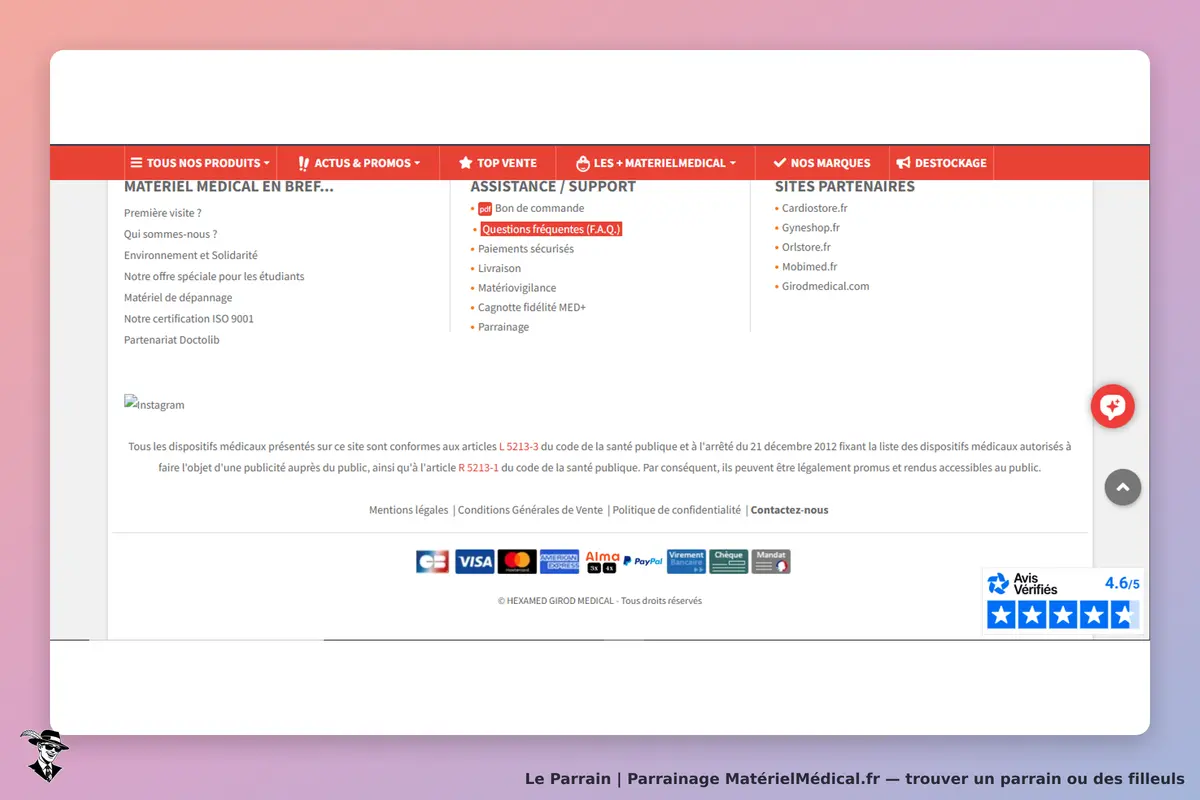Visit Cardiostore.fr partner site
The width and height of the screenshot is (1200, 800).
point(815,208)
